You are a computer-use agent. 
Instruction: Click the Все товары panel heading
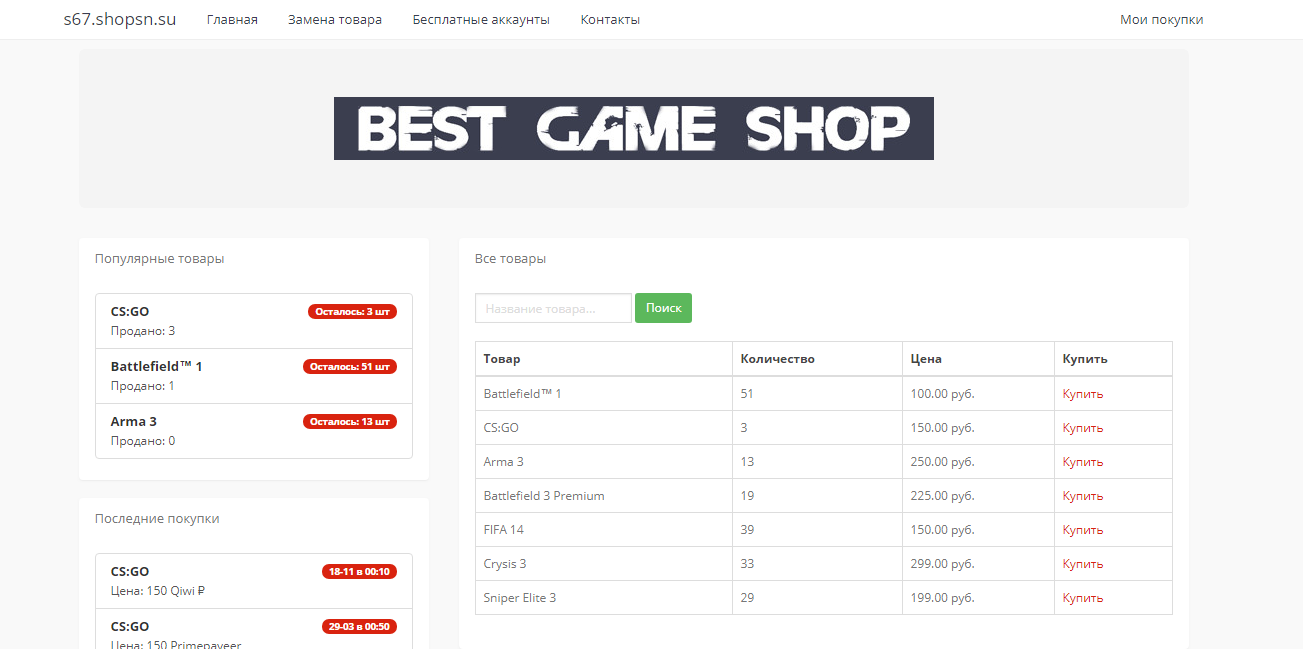pyautogui.click(x=511, y=259)
